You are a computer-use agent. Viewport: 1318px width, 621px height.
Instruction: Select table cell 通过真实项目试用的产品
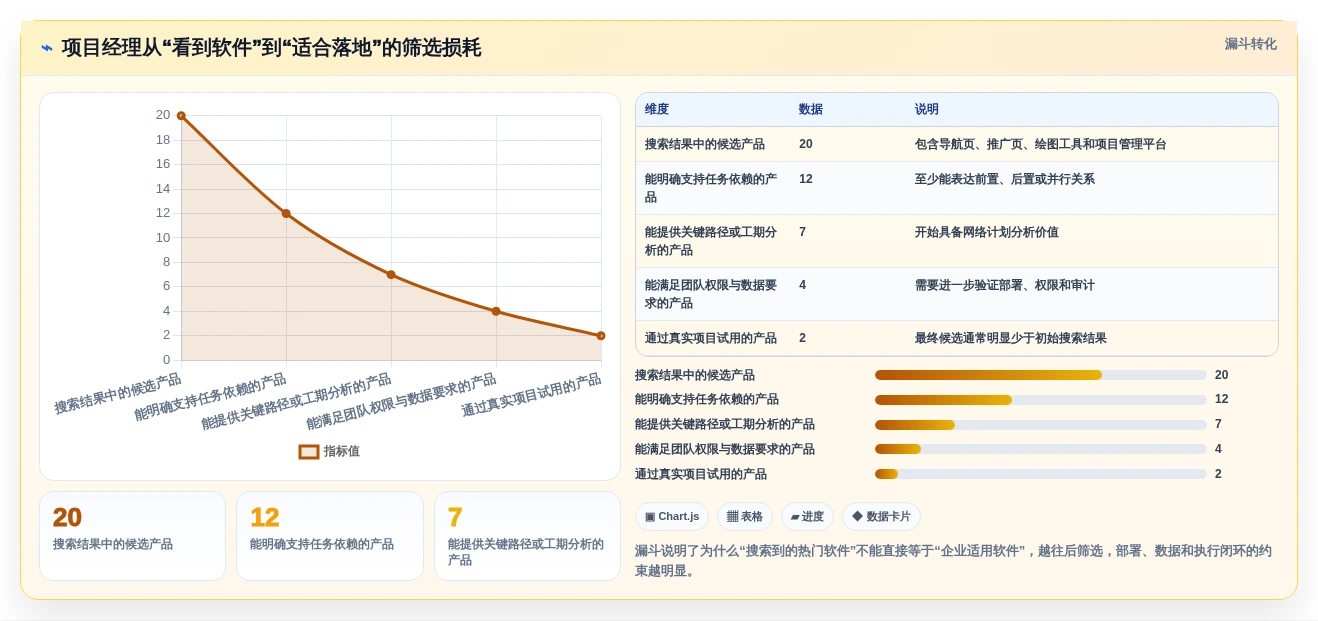point(711,338)
